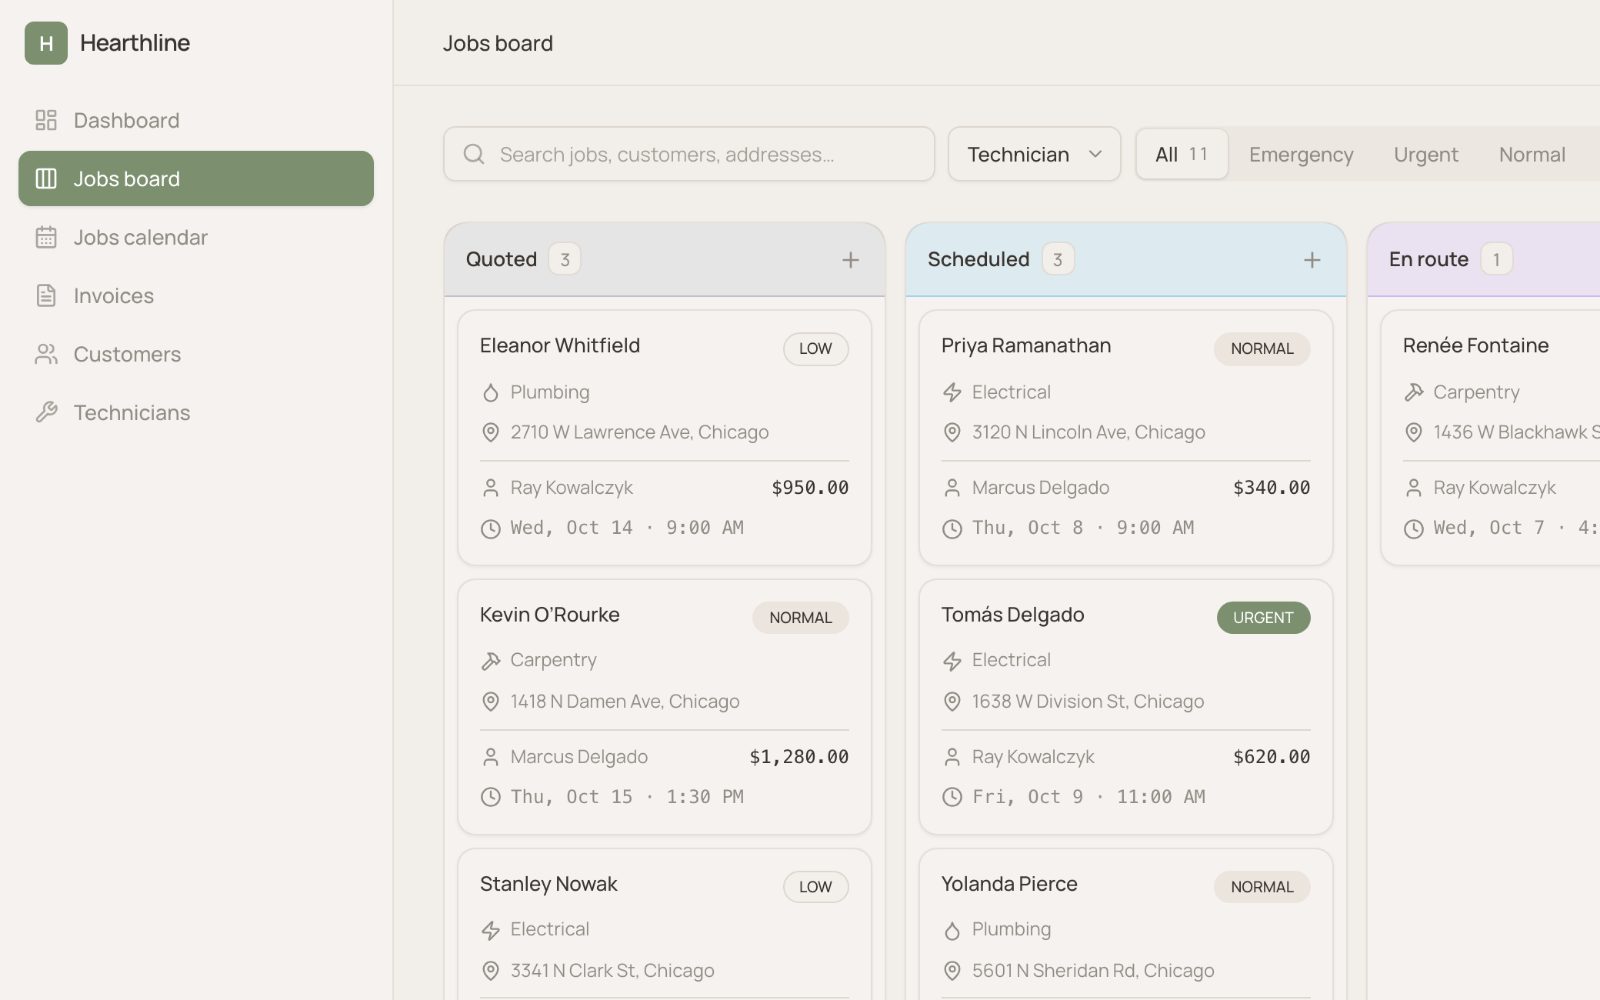Click the address 3120 N Lincoln Ave, Chicago

[x=1089, y=432]
